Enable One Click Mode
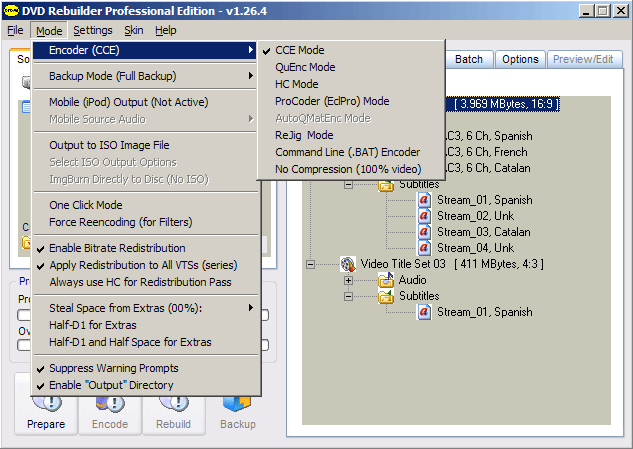 pos(146,205)
